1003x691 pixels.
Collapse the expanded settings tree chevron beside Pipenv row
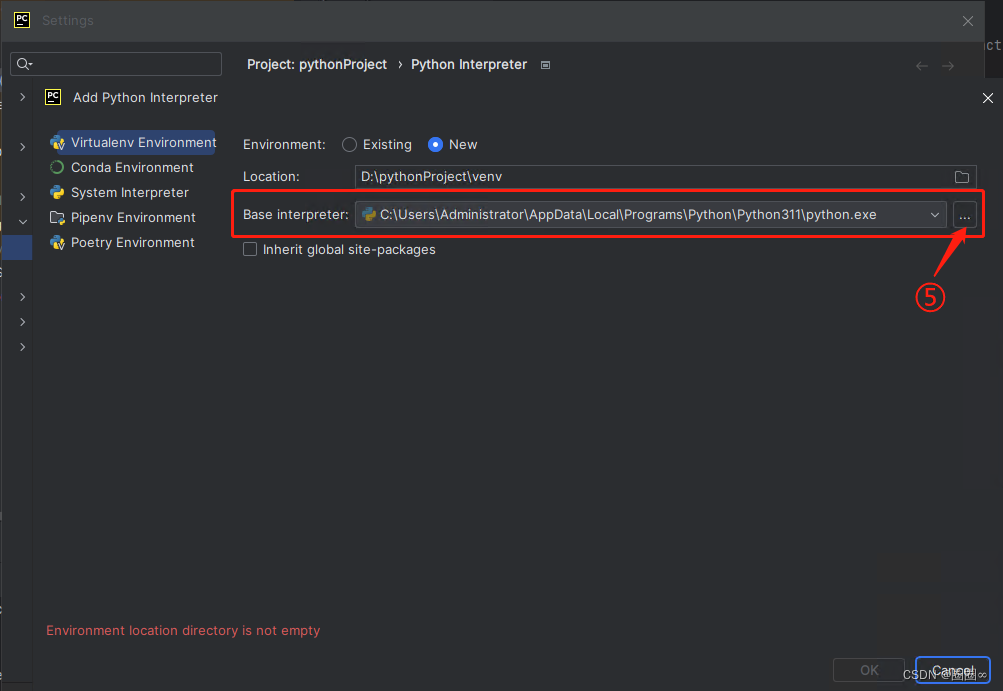coord(22,222)
